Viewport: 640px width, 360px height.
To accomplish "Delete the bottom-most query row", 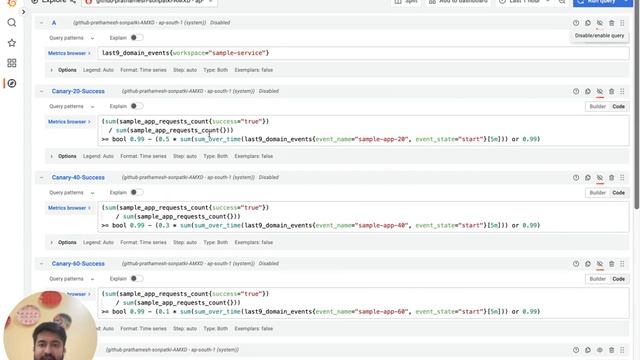I will 611,350.
